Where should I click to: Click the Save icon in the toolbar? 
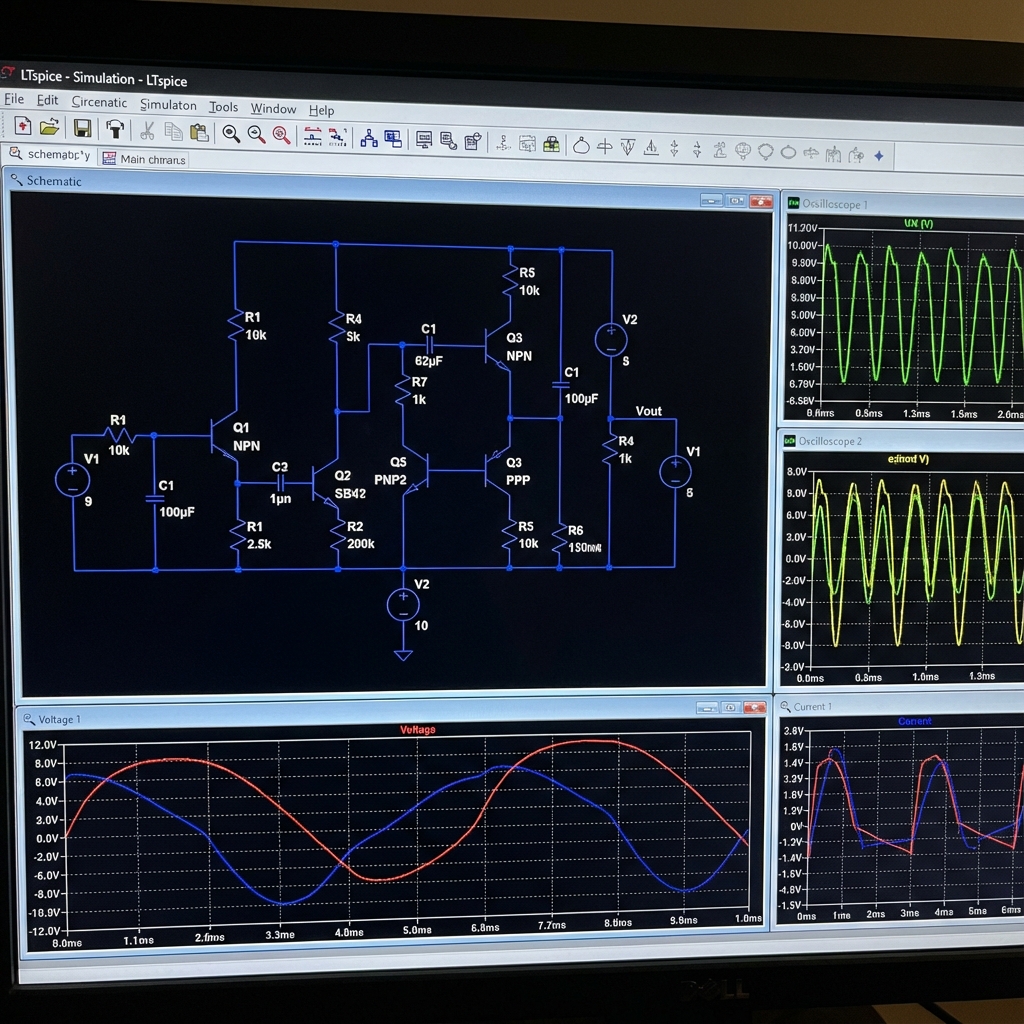(x=82, y=128)
